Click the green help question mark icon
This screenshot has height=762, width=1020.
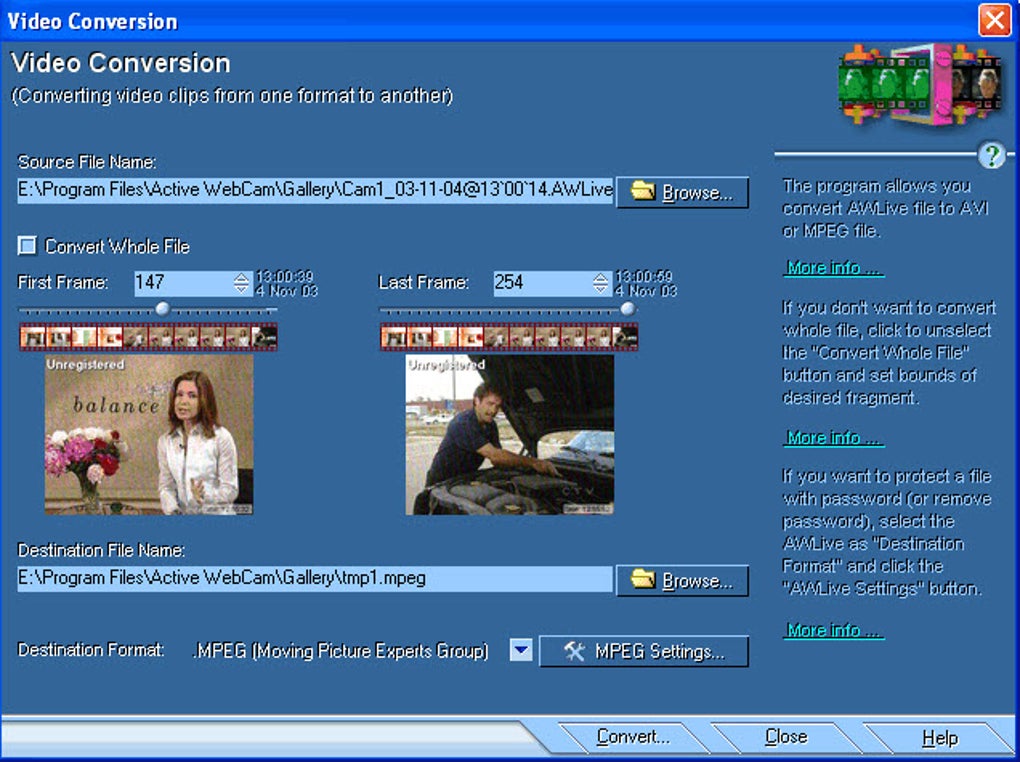(x=991, y=156)
